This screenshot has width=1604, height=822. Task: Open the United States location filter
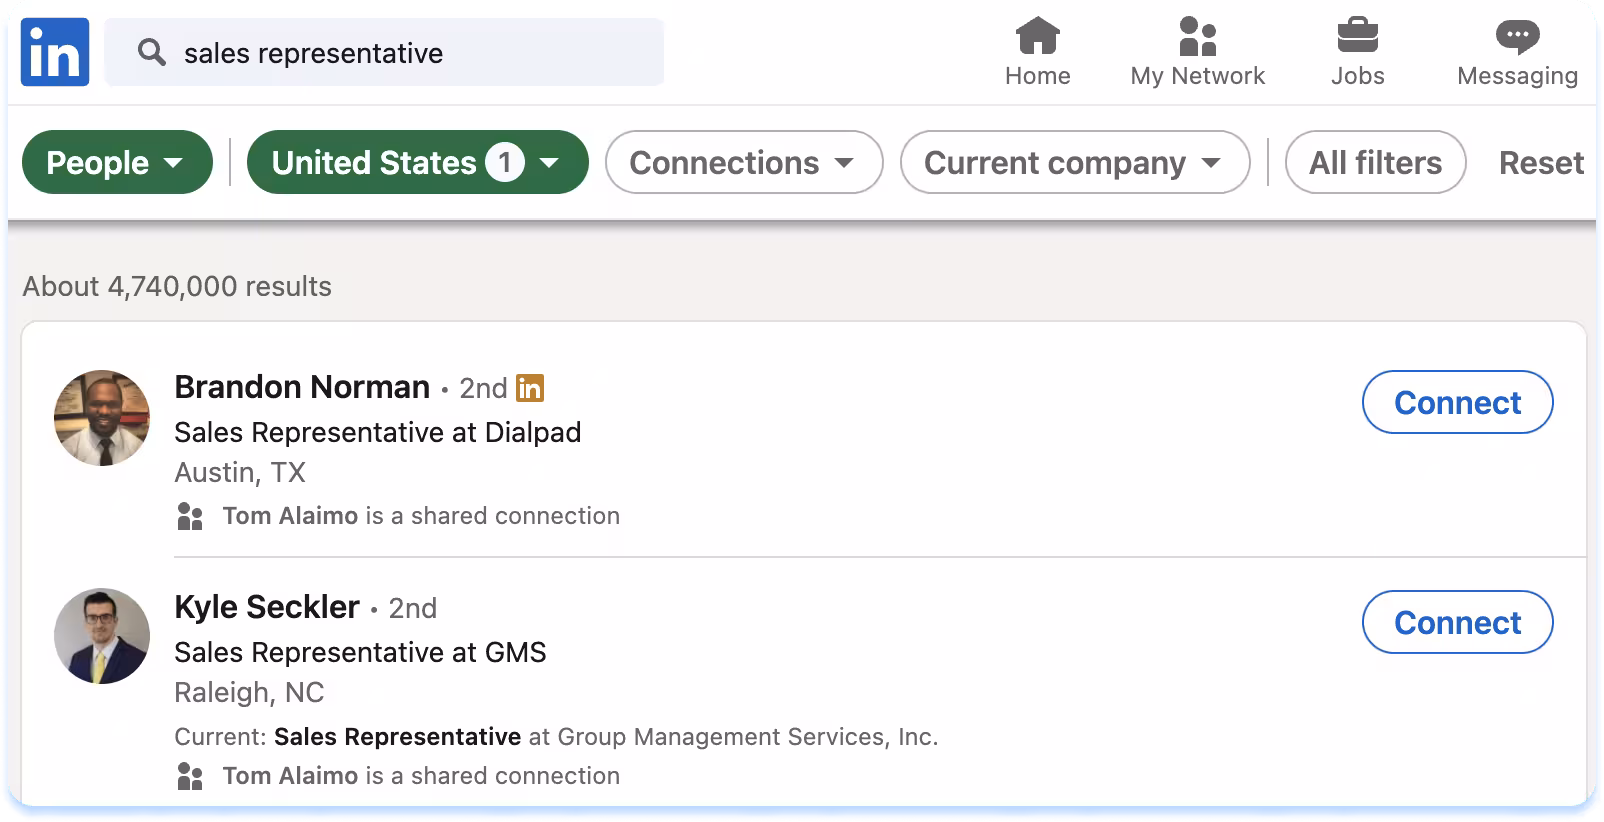(x=417, y=162)
